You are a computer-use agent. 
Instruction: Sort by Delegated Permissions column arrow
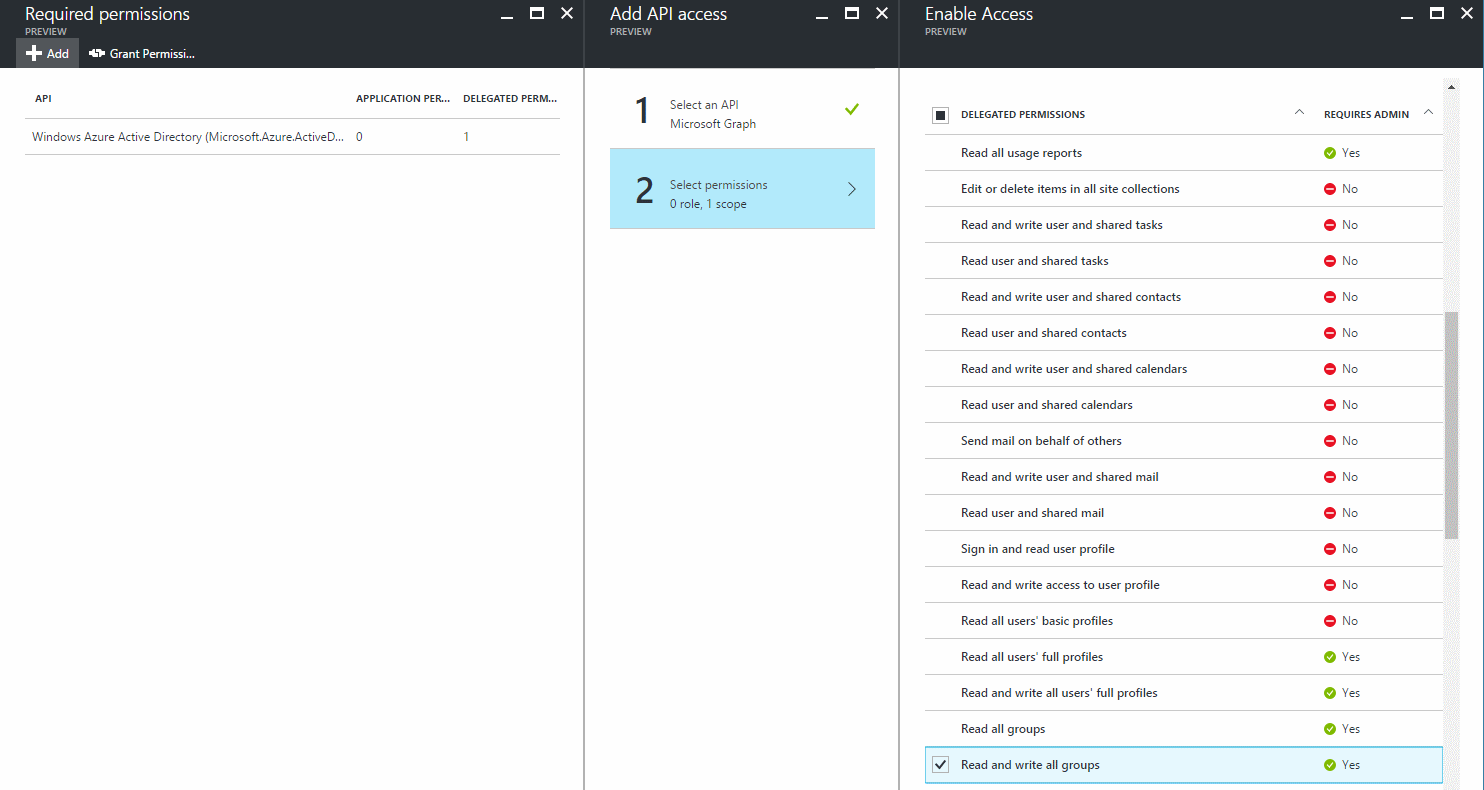coord(1299,113)
